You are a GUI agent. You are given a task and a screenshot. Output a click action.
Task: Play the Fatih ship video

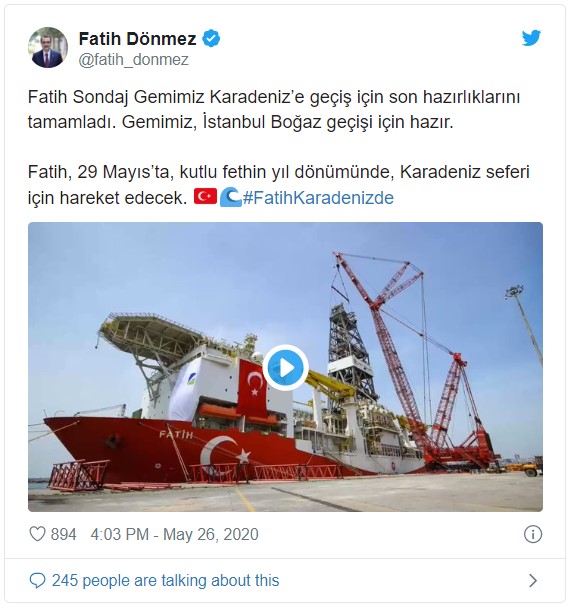point(285,367)
